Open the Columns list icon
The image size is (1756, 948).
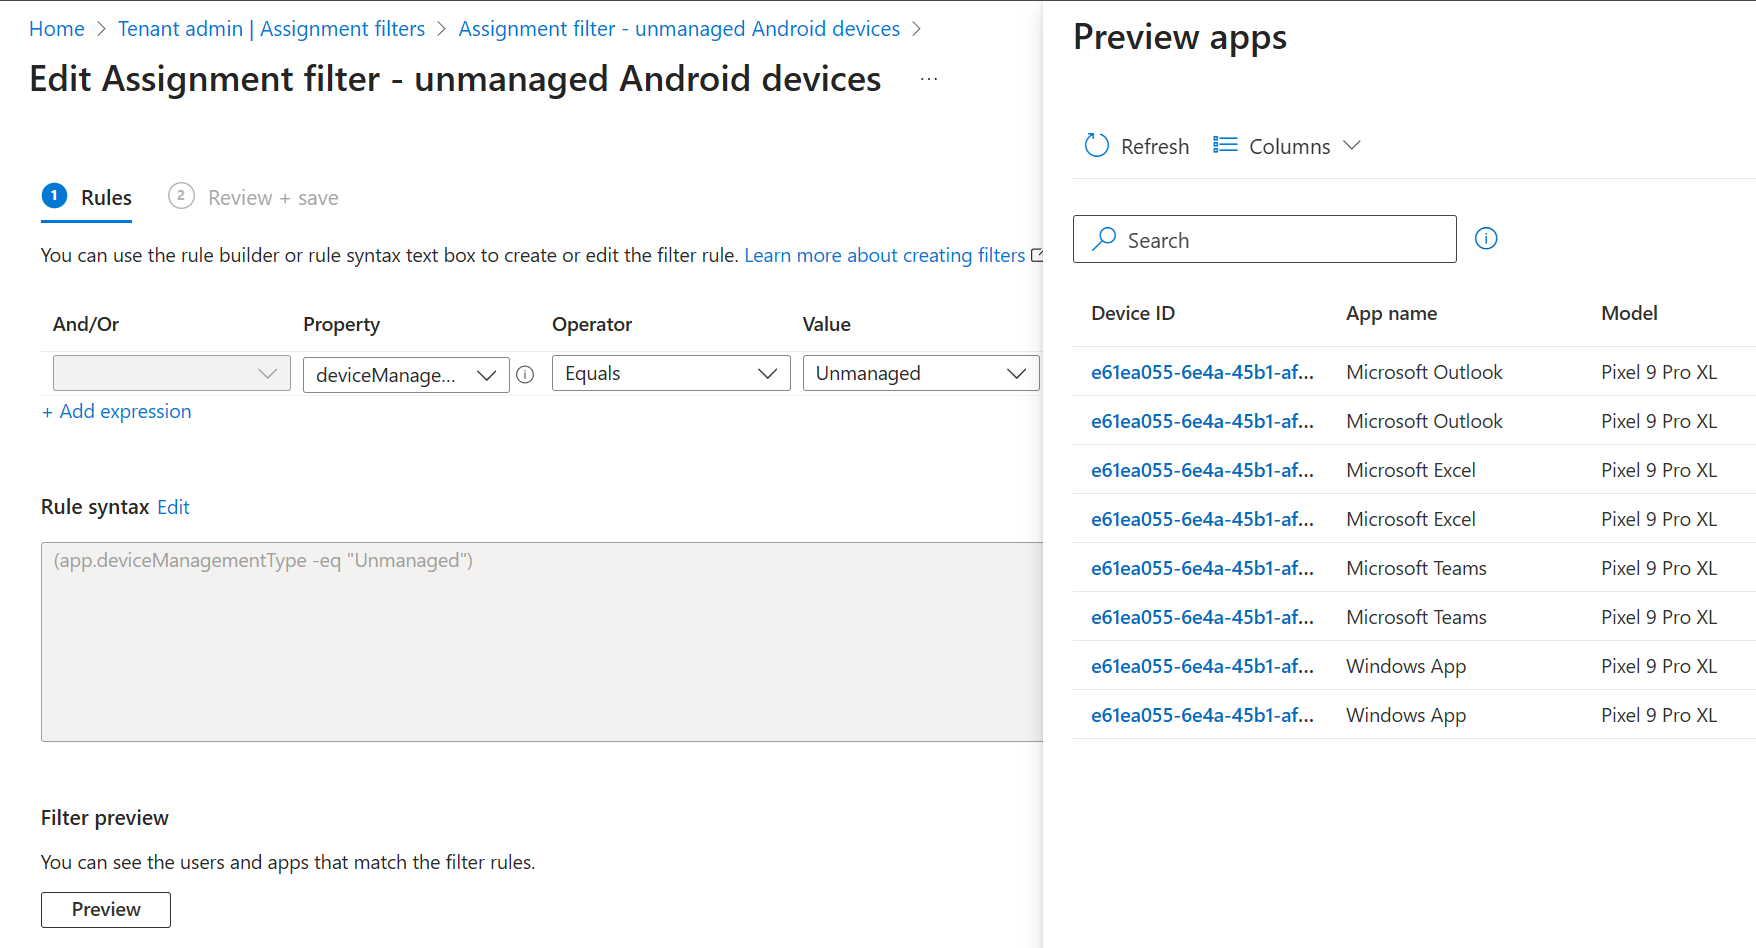1225,146
